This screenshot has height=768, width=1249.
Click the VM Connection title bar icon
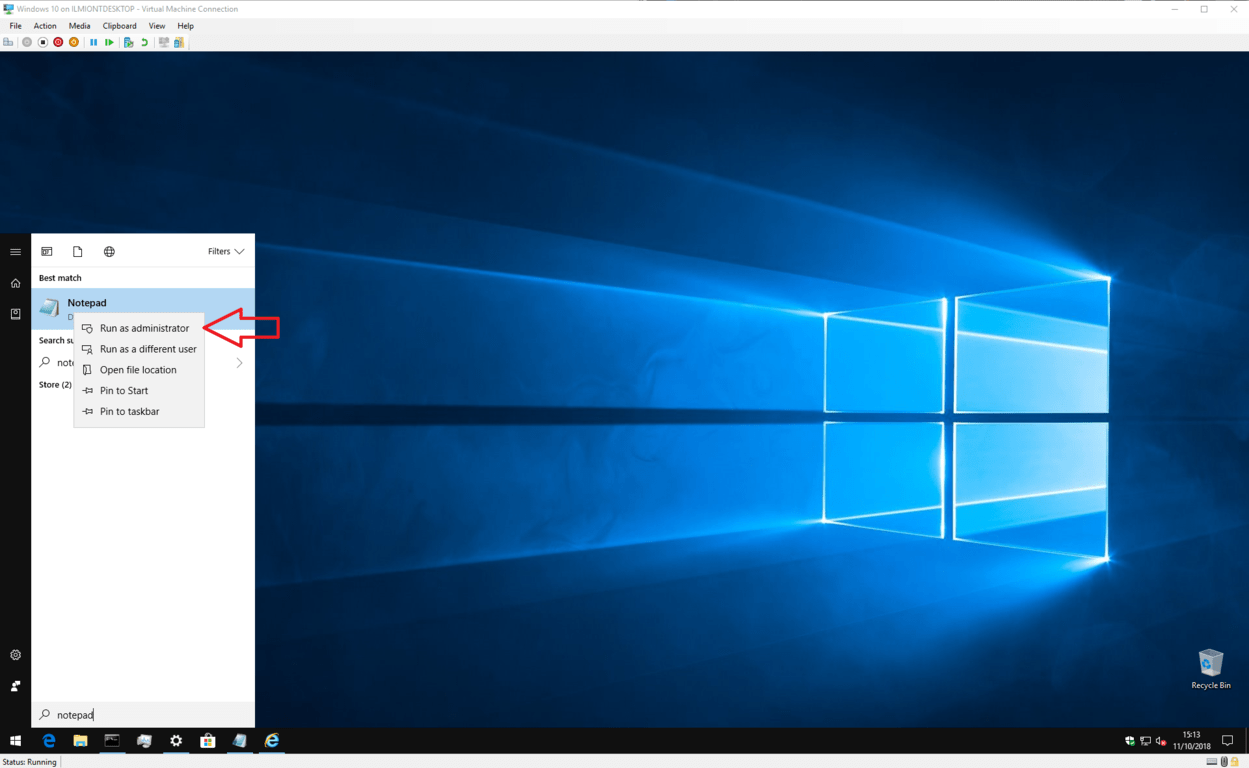tap(8, 9)
